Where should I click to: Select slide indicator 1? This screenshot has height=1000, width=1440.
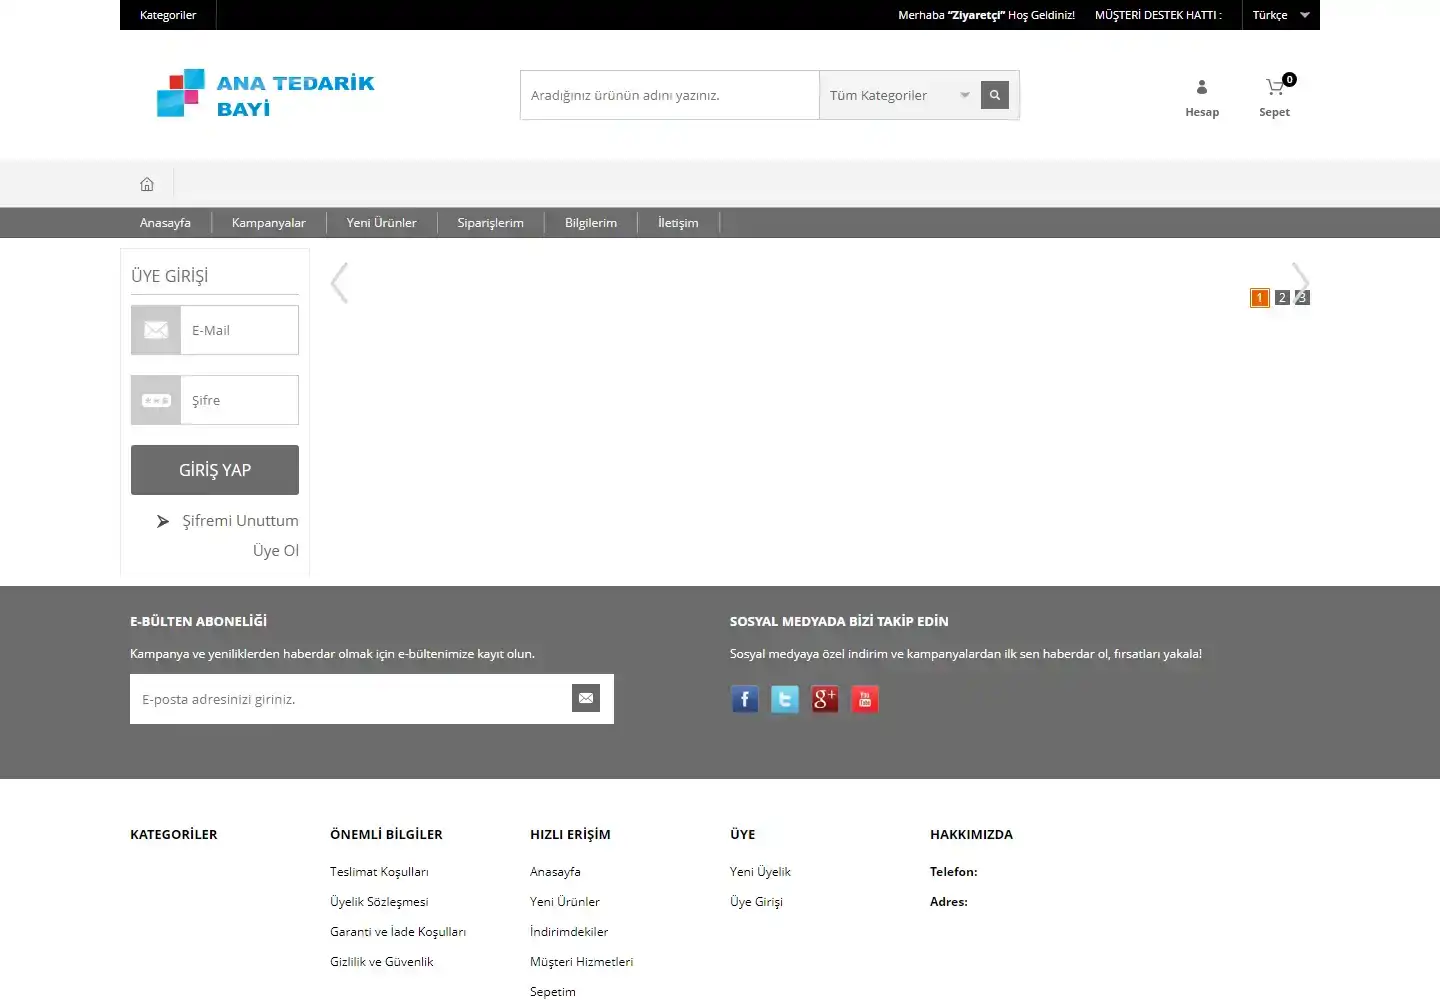coord(1260,298)
